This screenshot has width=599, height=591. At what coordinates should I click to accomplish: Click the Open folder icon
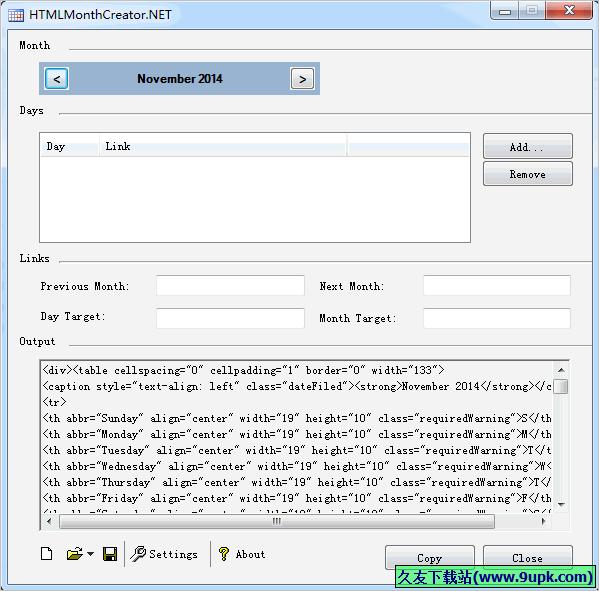pos(74,554)
